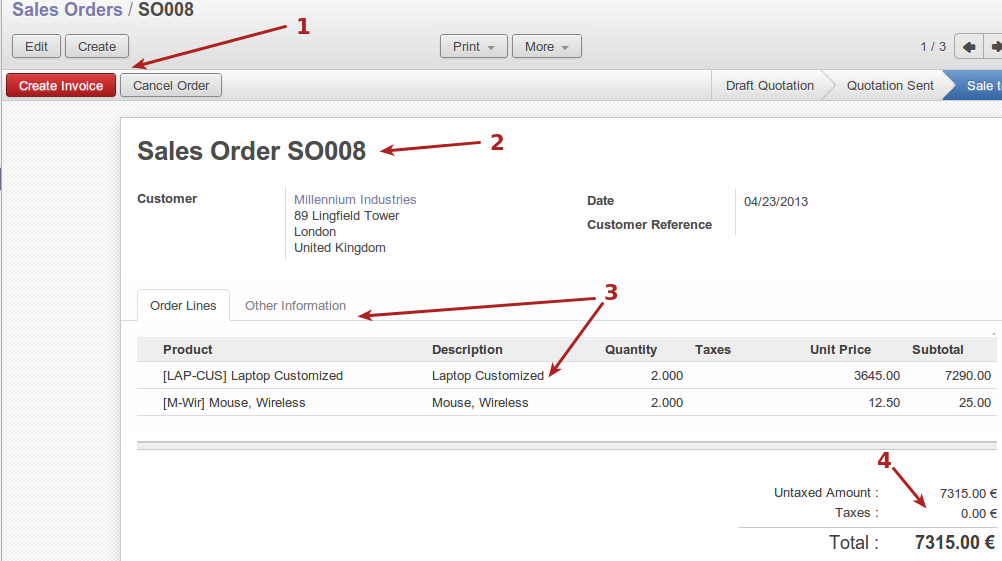
Task: Switch to the Other Information tab
Action: pos(295,306)
